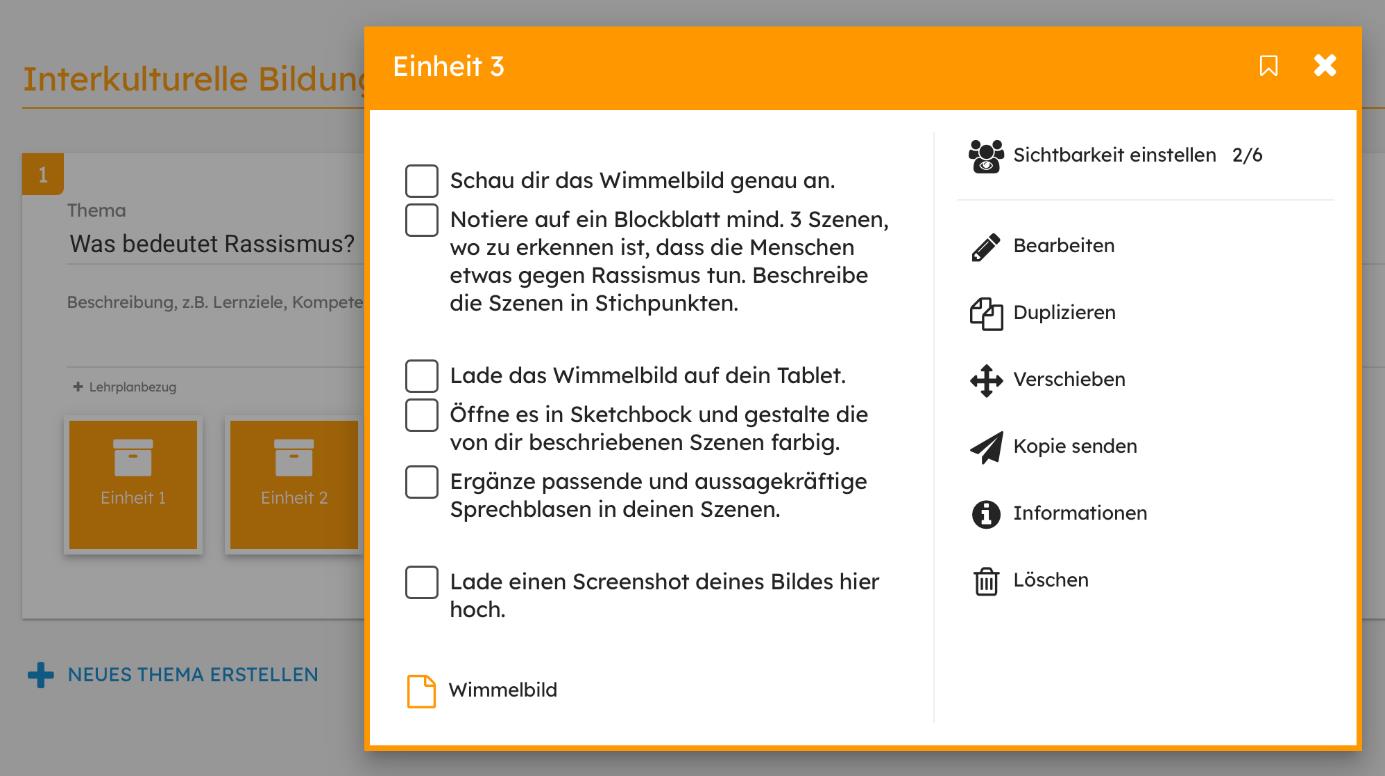Tick the 'Öffne es in Sketchbock' checkbox
Image resolution: width=1385 pixels, height=776 pixels.
[x=421, y=415]
